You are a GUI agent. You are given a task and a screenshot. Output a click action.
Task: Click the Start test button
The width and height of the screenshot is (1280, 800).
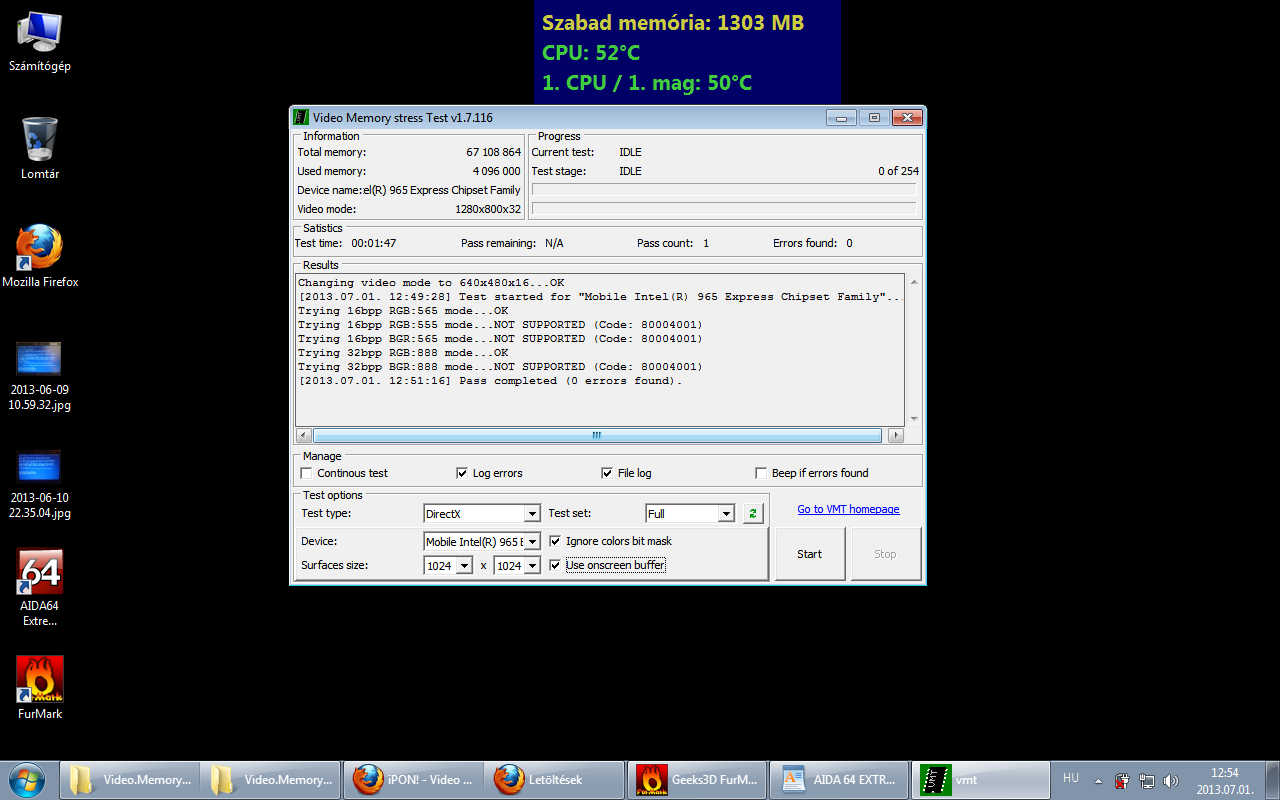(x=809, y=554)
